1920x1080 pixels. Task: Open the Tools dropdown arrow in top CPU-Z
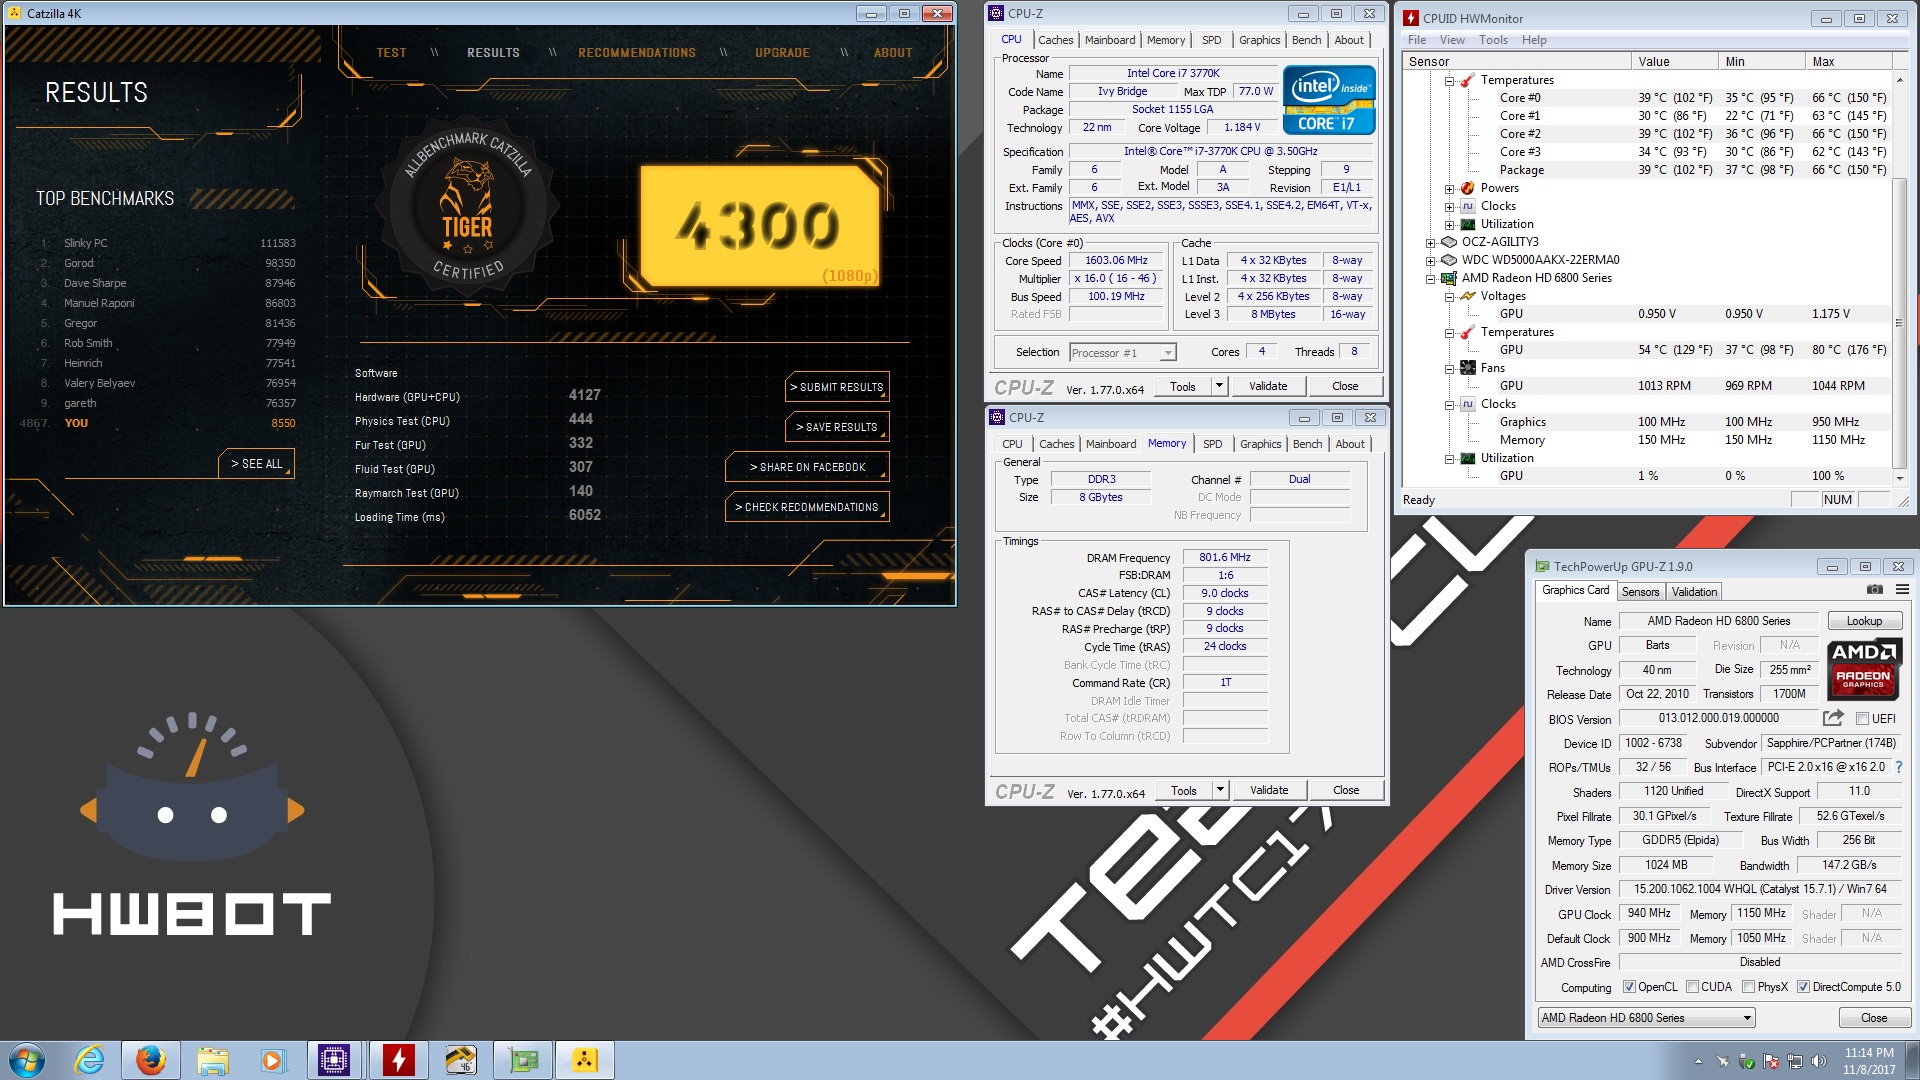(1219, 386)
